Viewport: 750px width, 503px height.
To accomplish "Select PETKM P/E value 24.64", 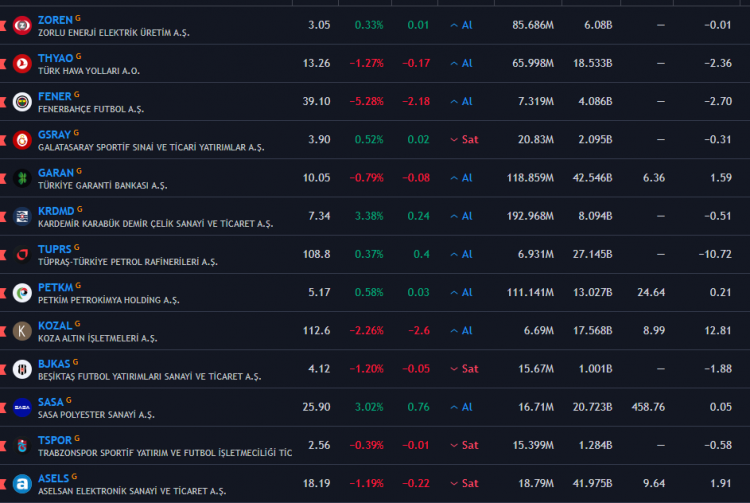I will coord(651,293).
